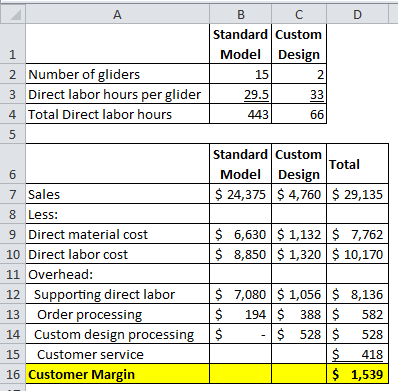Select the $1,132 cell
The width and height of the screenshot is (398, 391).
(x=299, y=234)
